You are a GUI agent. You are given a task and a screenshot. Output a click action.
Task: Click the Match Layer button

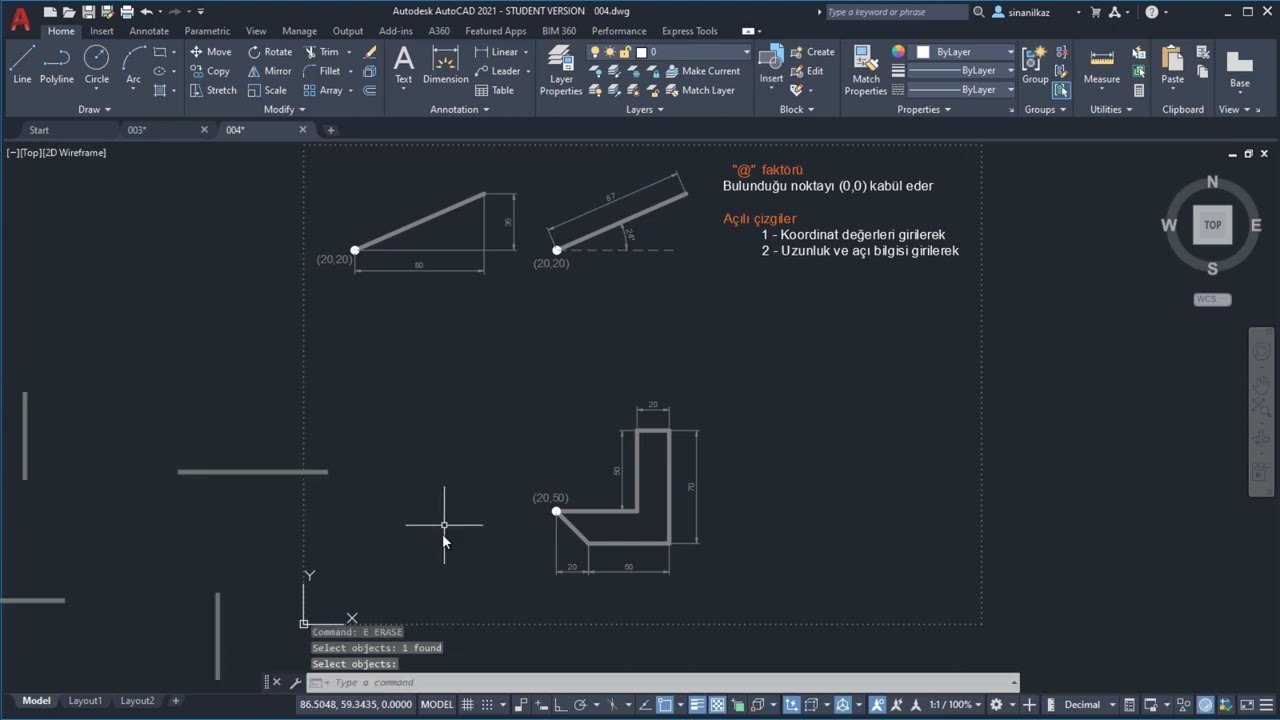pyautogui.click(x=700, y=90)
